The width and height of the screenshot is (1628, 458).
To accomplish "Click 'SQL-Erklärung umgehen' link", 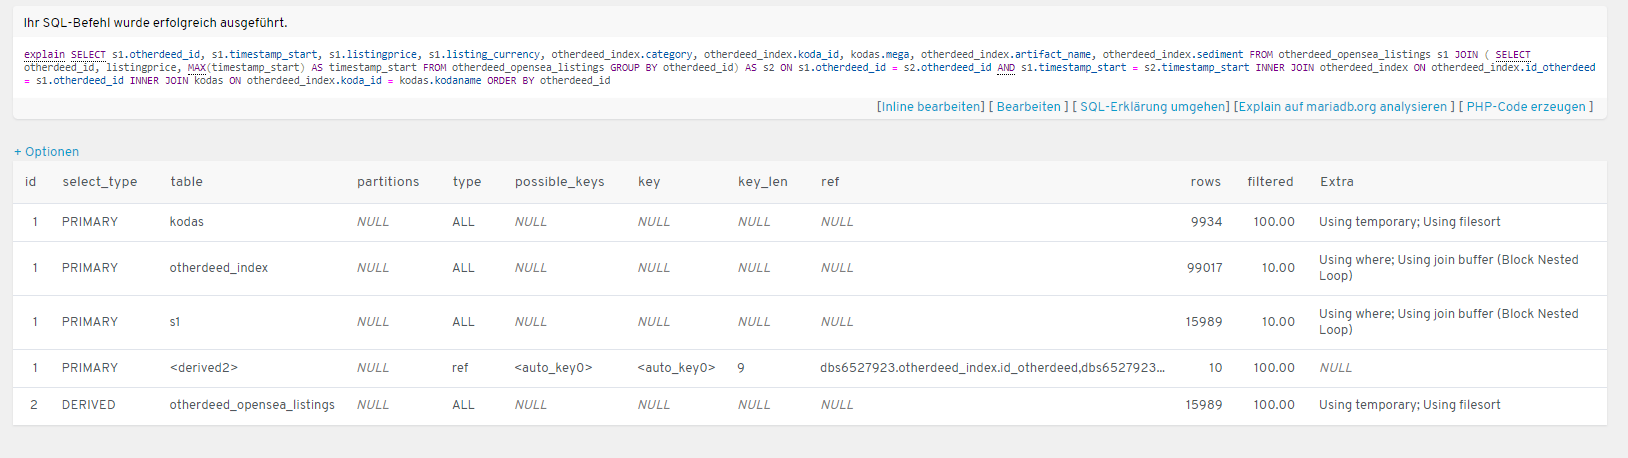I will tap(1153, 107).
